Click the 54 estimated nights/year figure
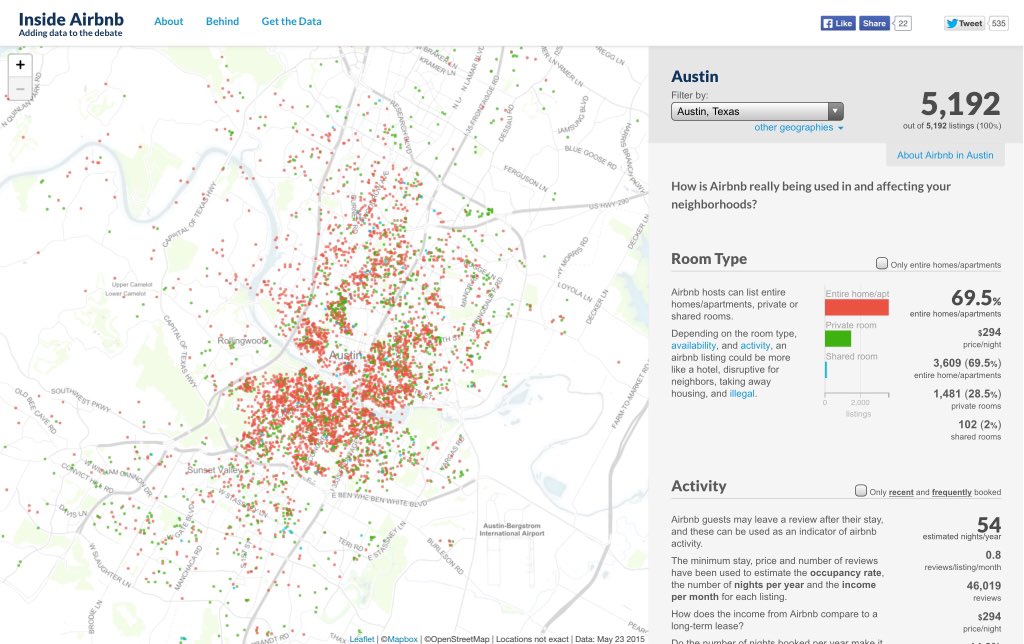Viewport: 1024px width, 644px height. pos(989,524)
